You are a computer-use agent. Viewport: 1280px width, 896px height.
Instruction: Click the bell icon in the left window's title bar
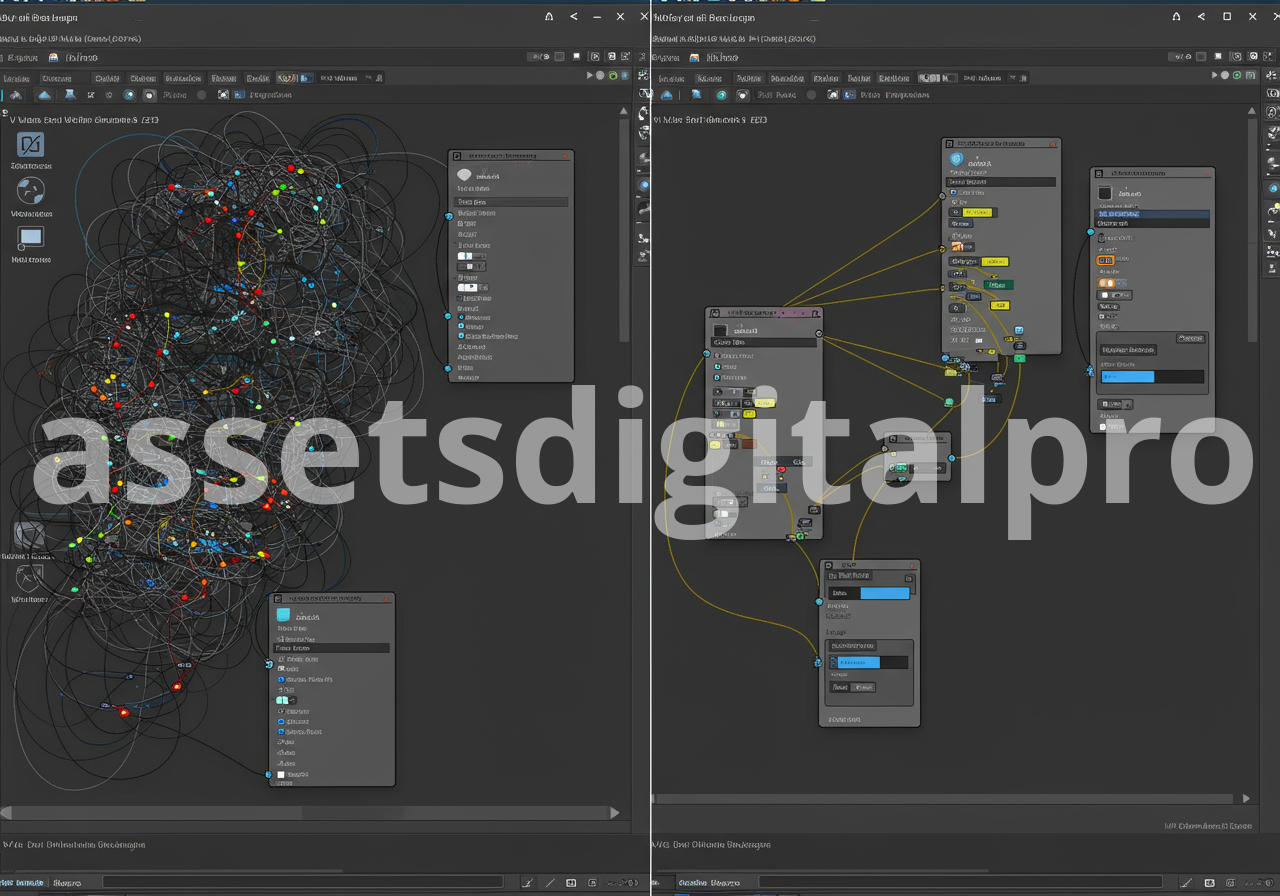pyautogui.click(x=549, y=16)
